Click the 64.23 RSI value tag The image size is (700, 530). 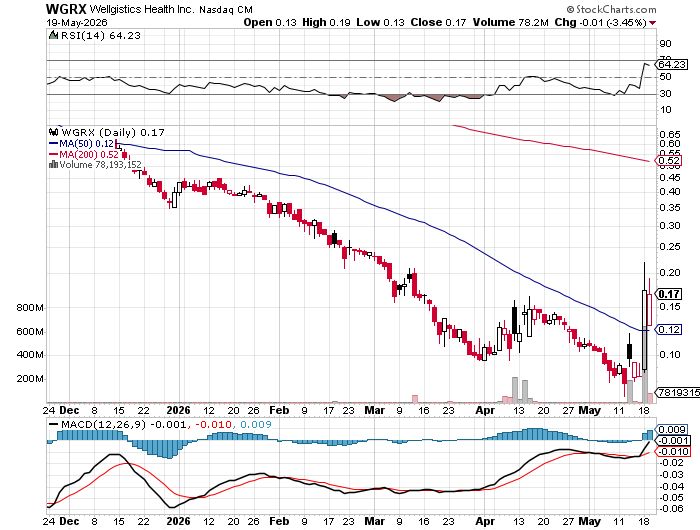(x=672, y=65)
